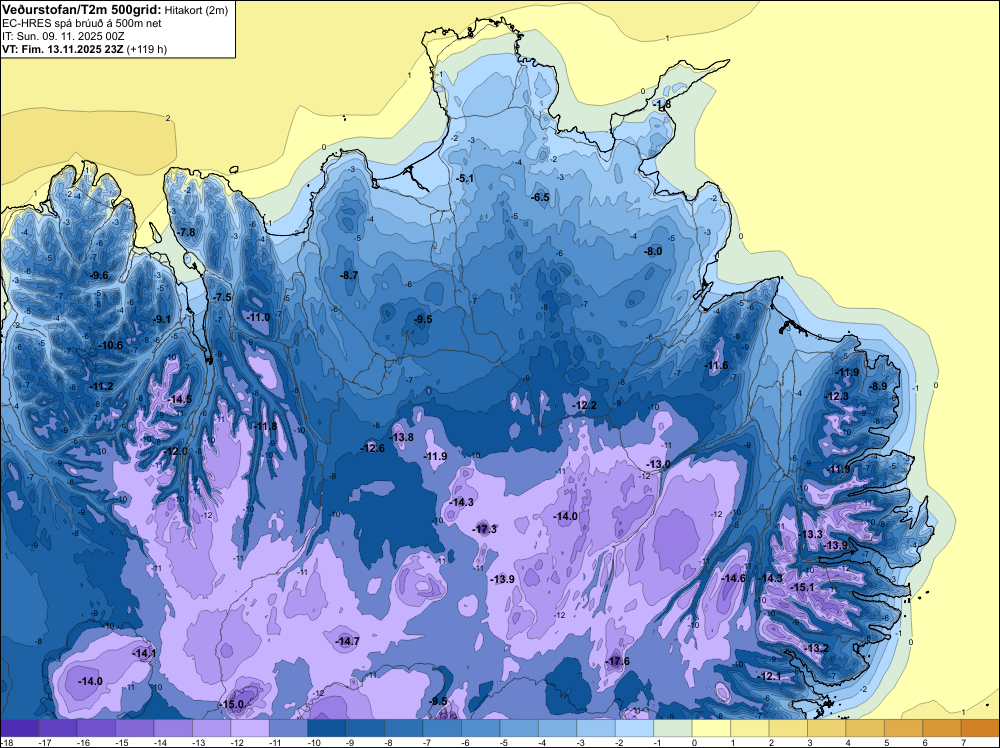Click legend swatch between -17 and -16
Screen dimensions: 1000x748
click(58, 728)
